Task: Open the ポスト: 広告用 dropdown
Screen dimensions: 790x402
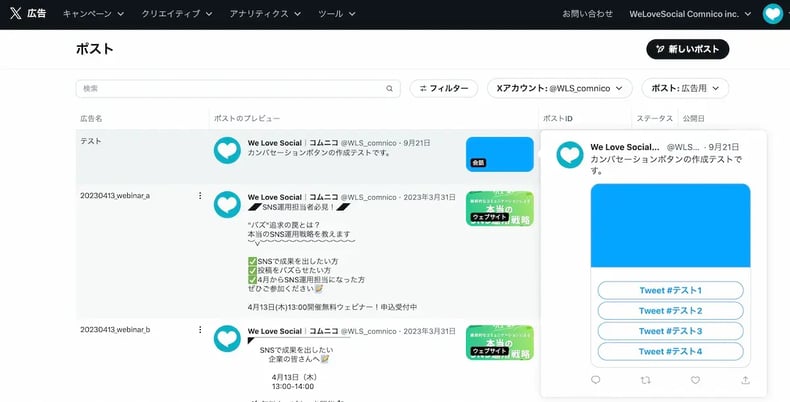Action: click(x=685, y=88)
